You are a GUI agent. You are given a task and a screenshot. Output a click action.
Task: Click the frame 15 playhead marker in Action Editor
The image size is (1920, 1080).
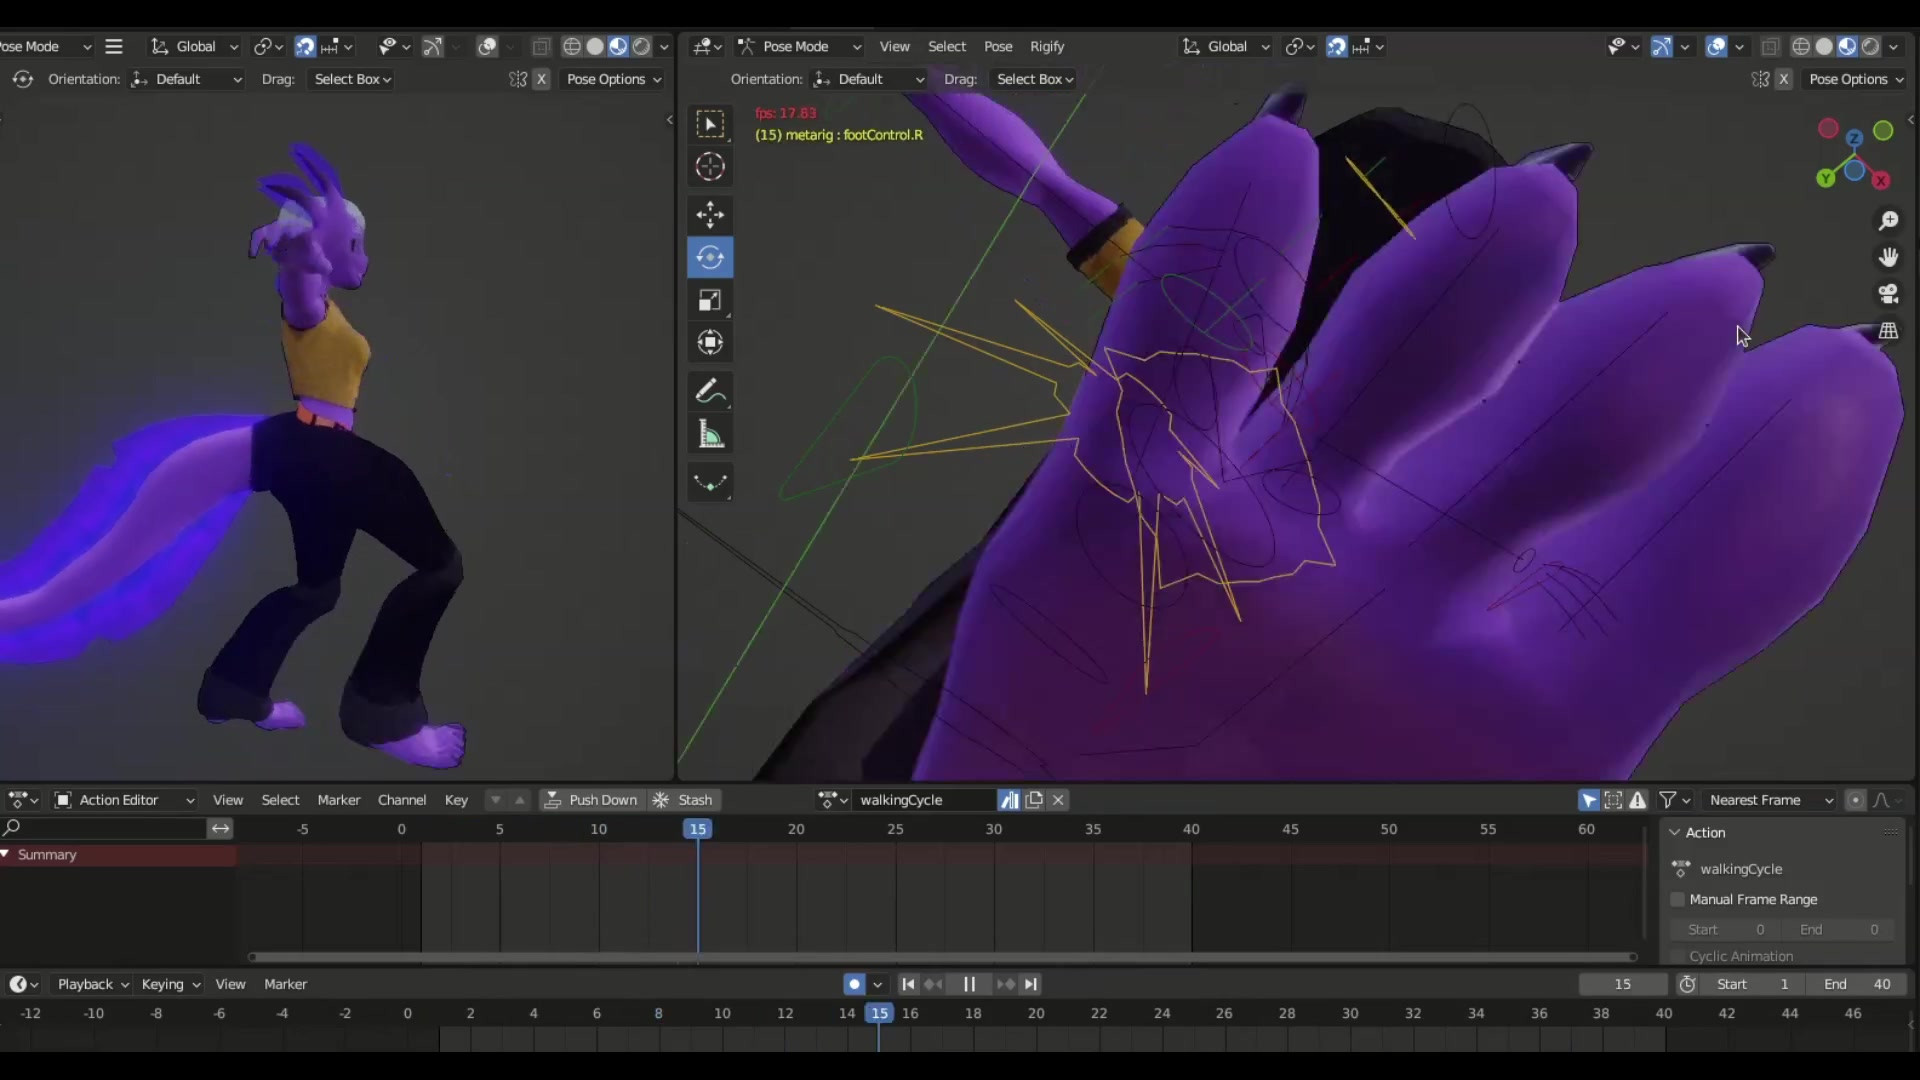698,829
